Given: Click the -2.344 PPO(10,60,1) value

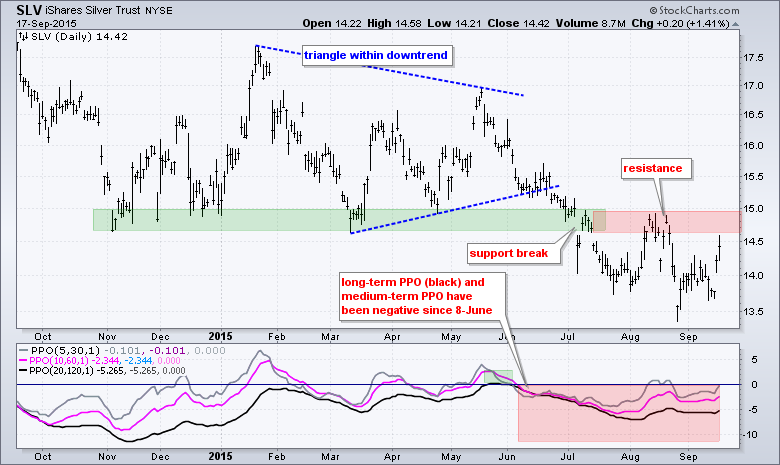Looking at the screenshot, I should [x=107, y=361].
